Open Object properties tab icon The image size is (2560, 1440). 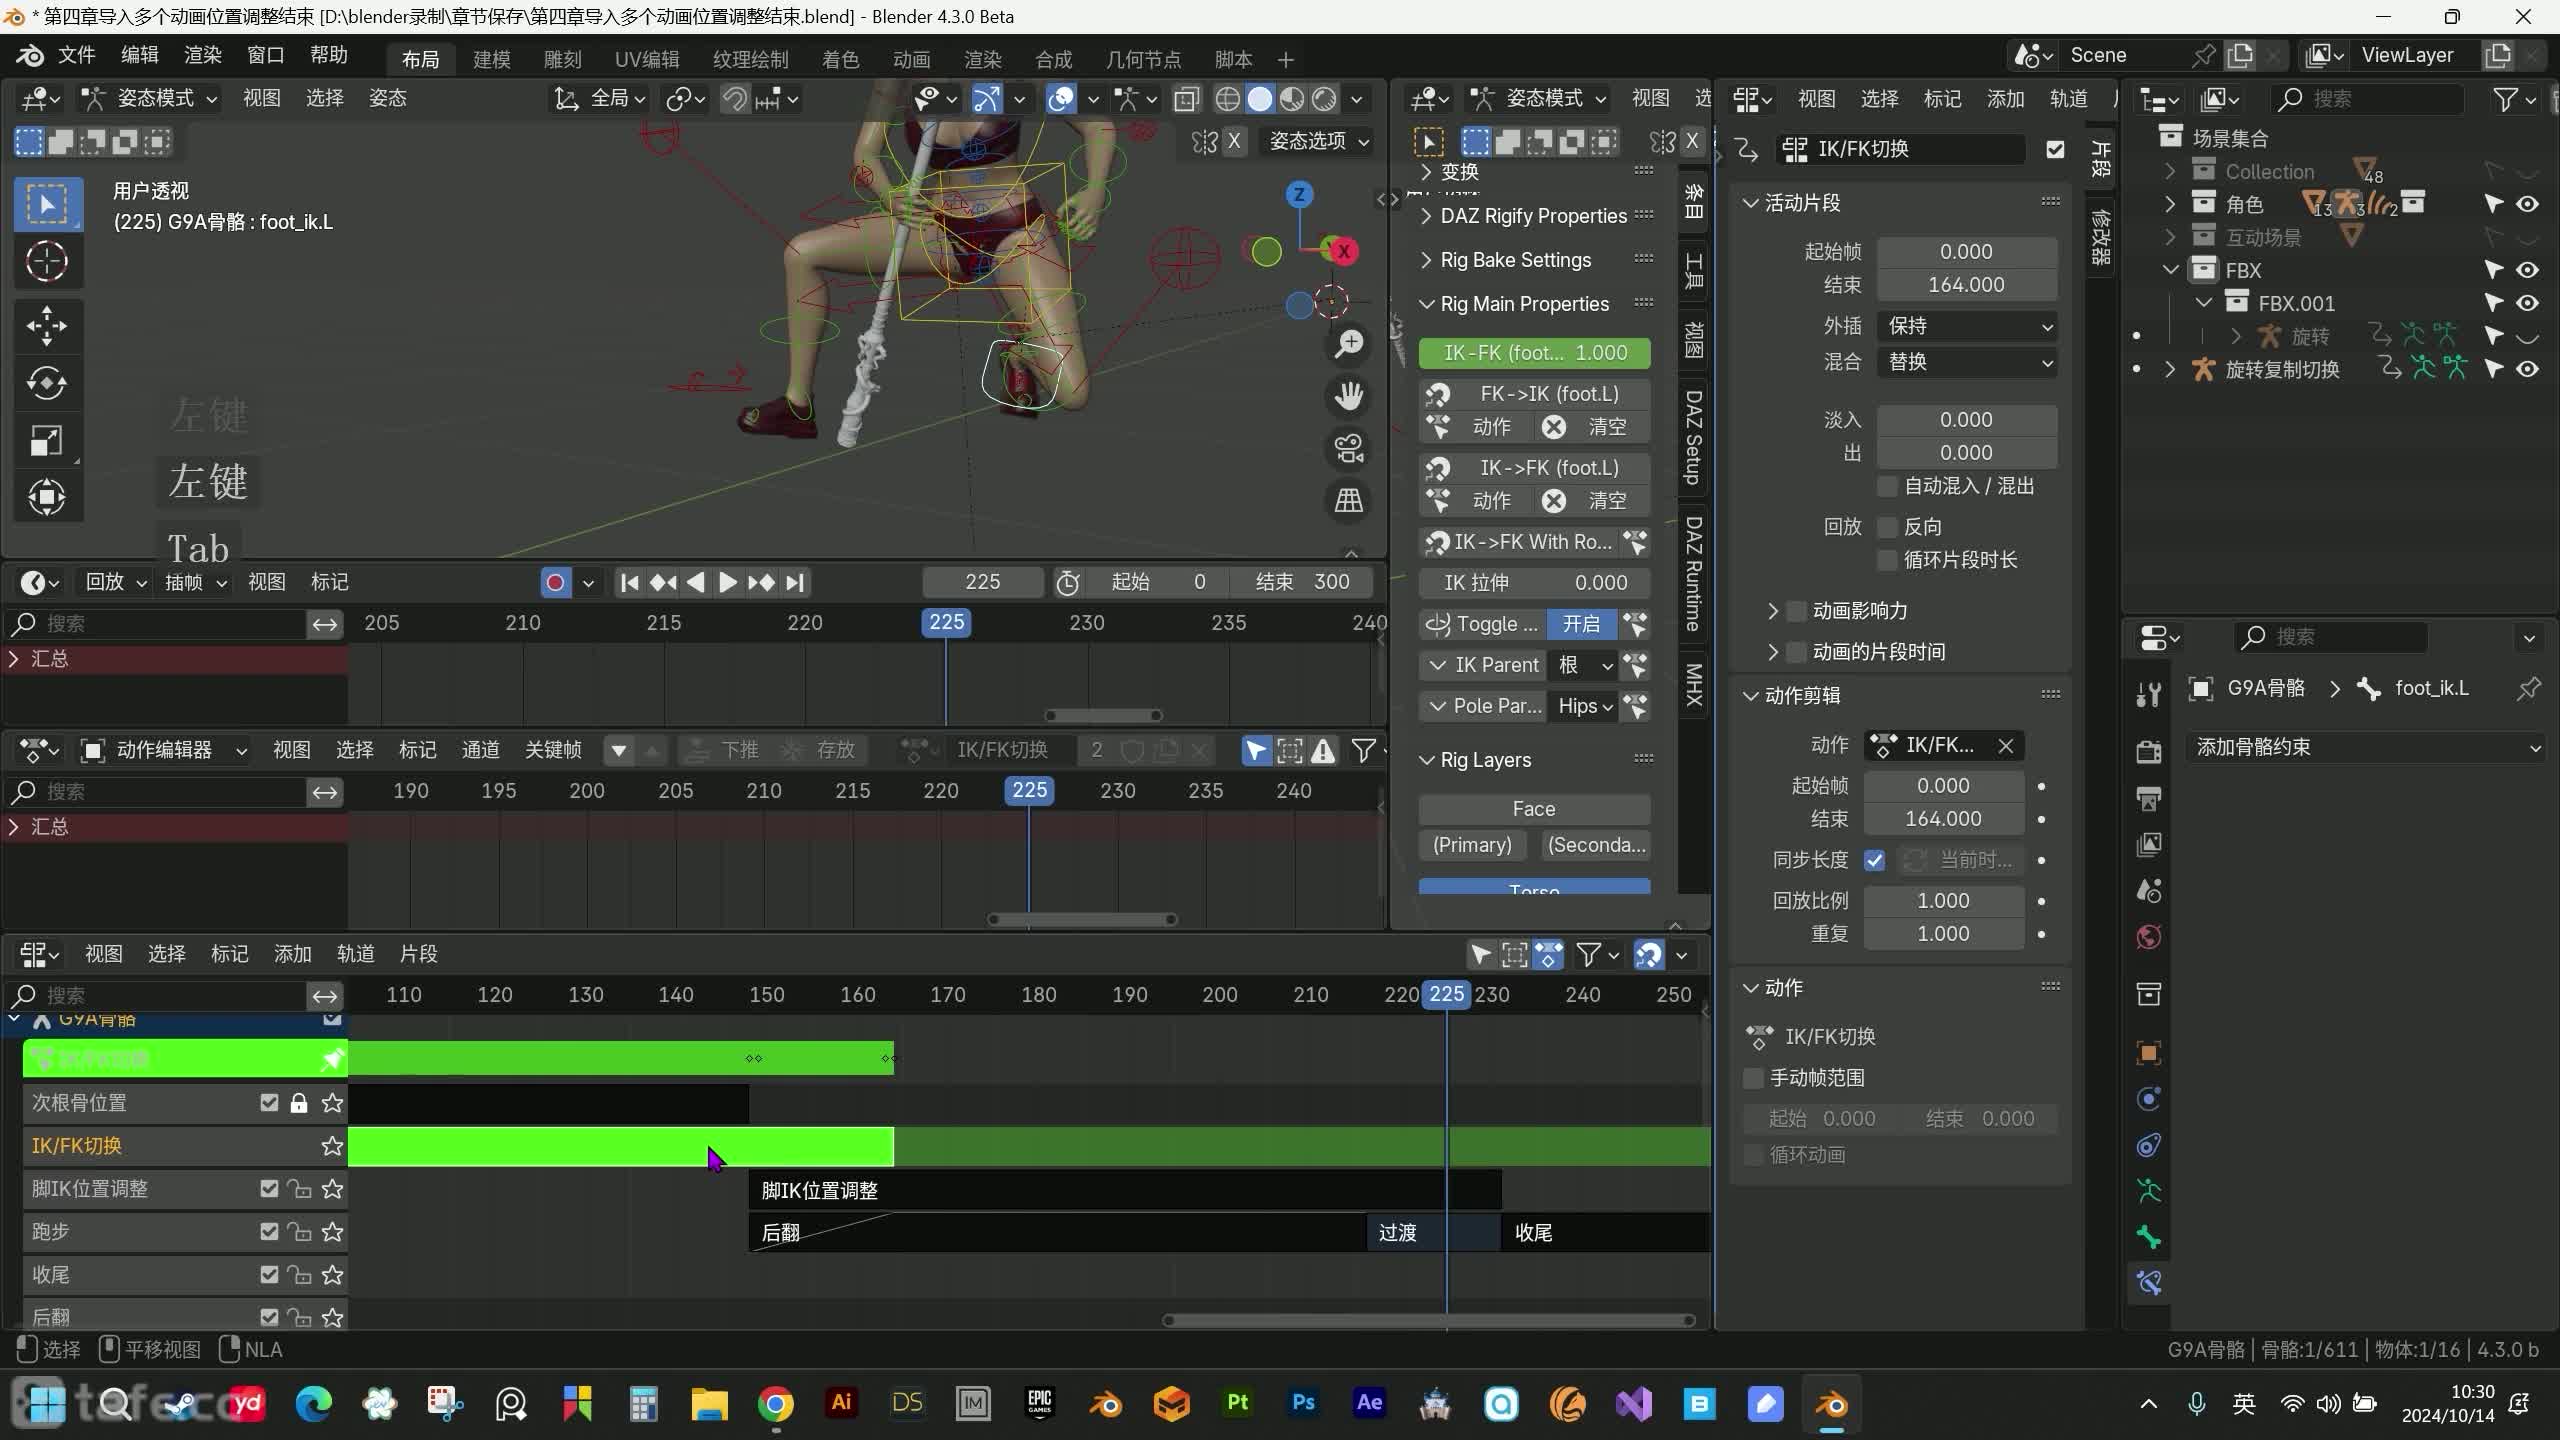coord(2149,1052)
